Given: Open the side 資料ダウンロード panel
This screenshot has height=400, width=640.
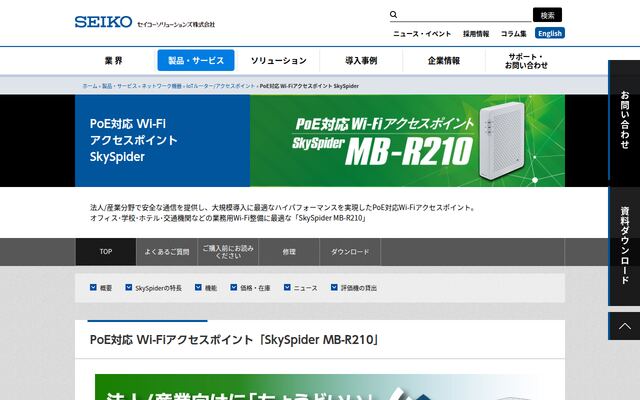Looking at the screenshot, I should 624,245.
